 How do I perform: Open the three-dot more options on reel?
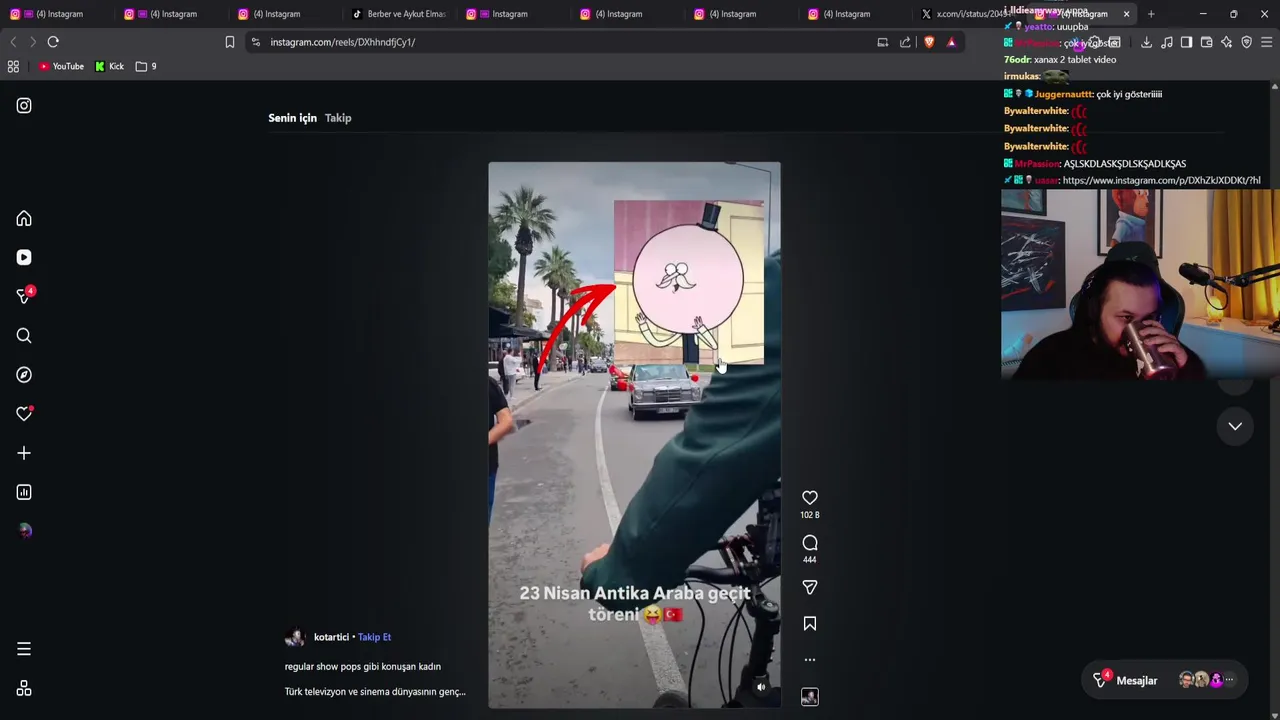[810, 660]
